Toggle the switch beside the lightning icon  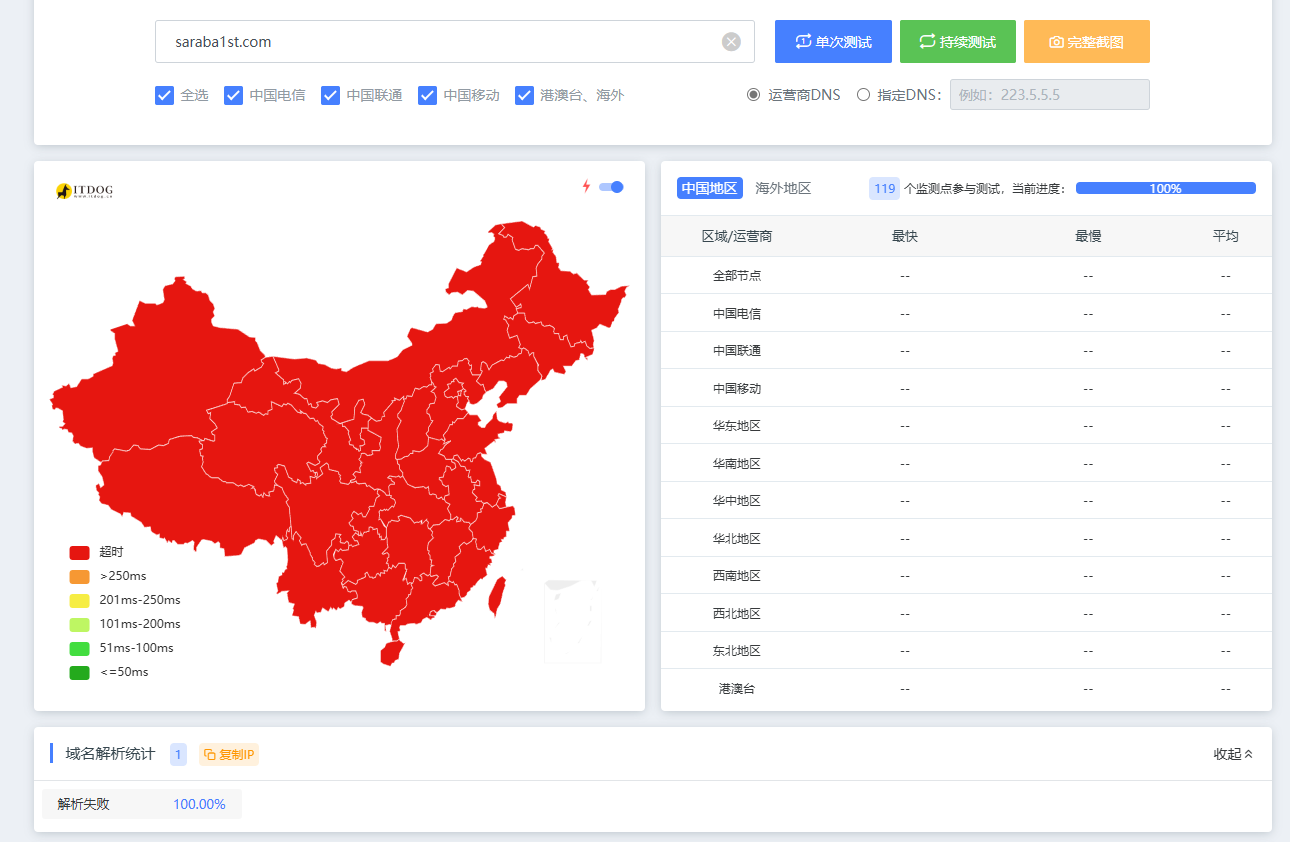click(x=611, y=187)
